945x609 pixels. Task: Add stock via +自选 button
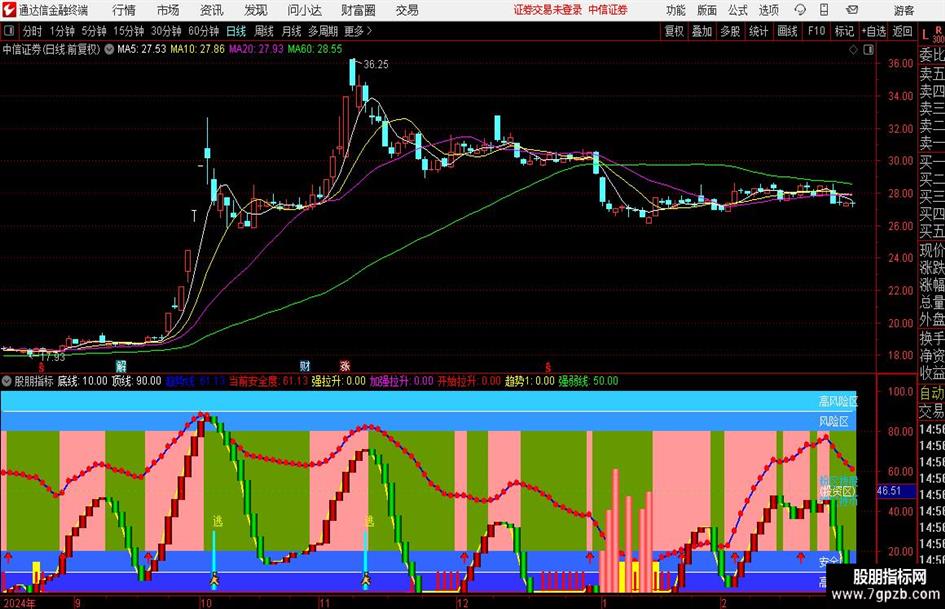(873, 31)
